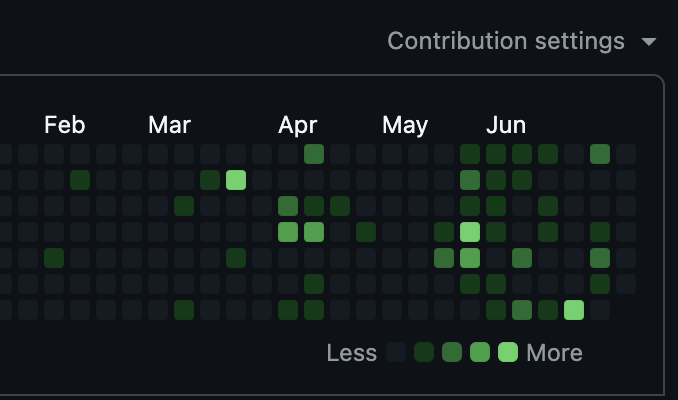Screen dimensions: 678x400
Task: Click the Feb month label
Action: click(x=64, y=125)
